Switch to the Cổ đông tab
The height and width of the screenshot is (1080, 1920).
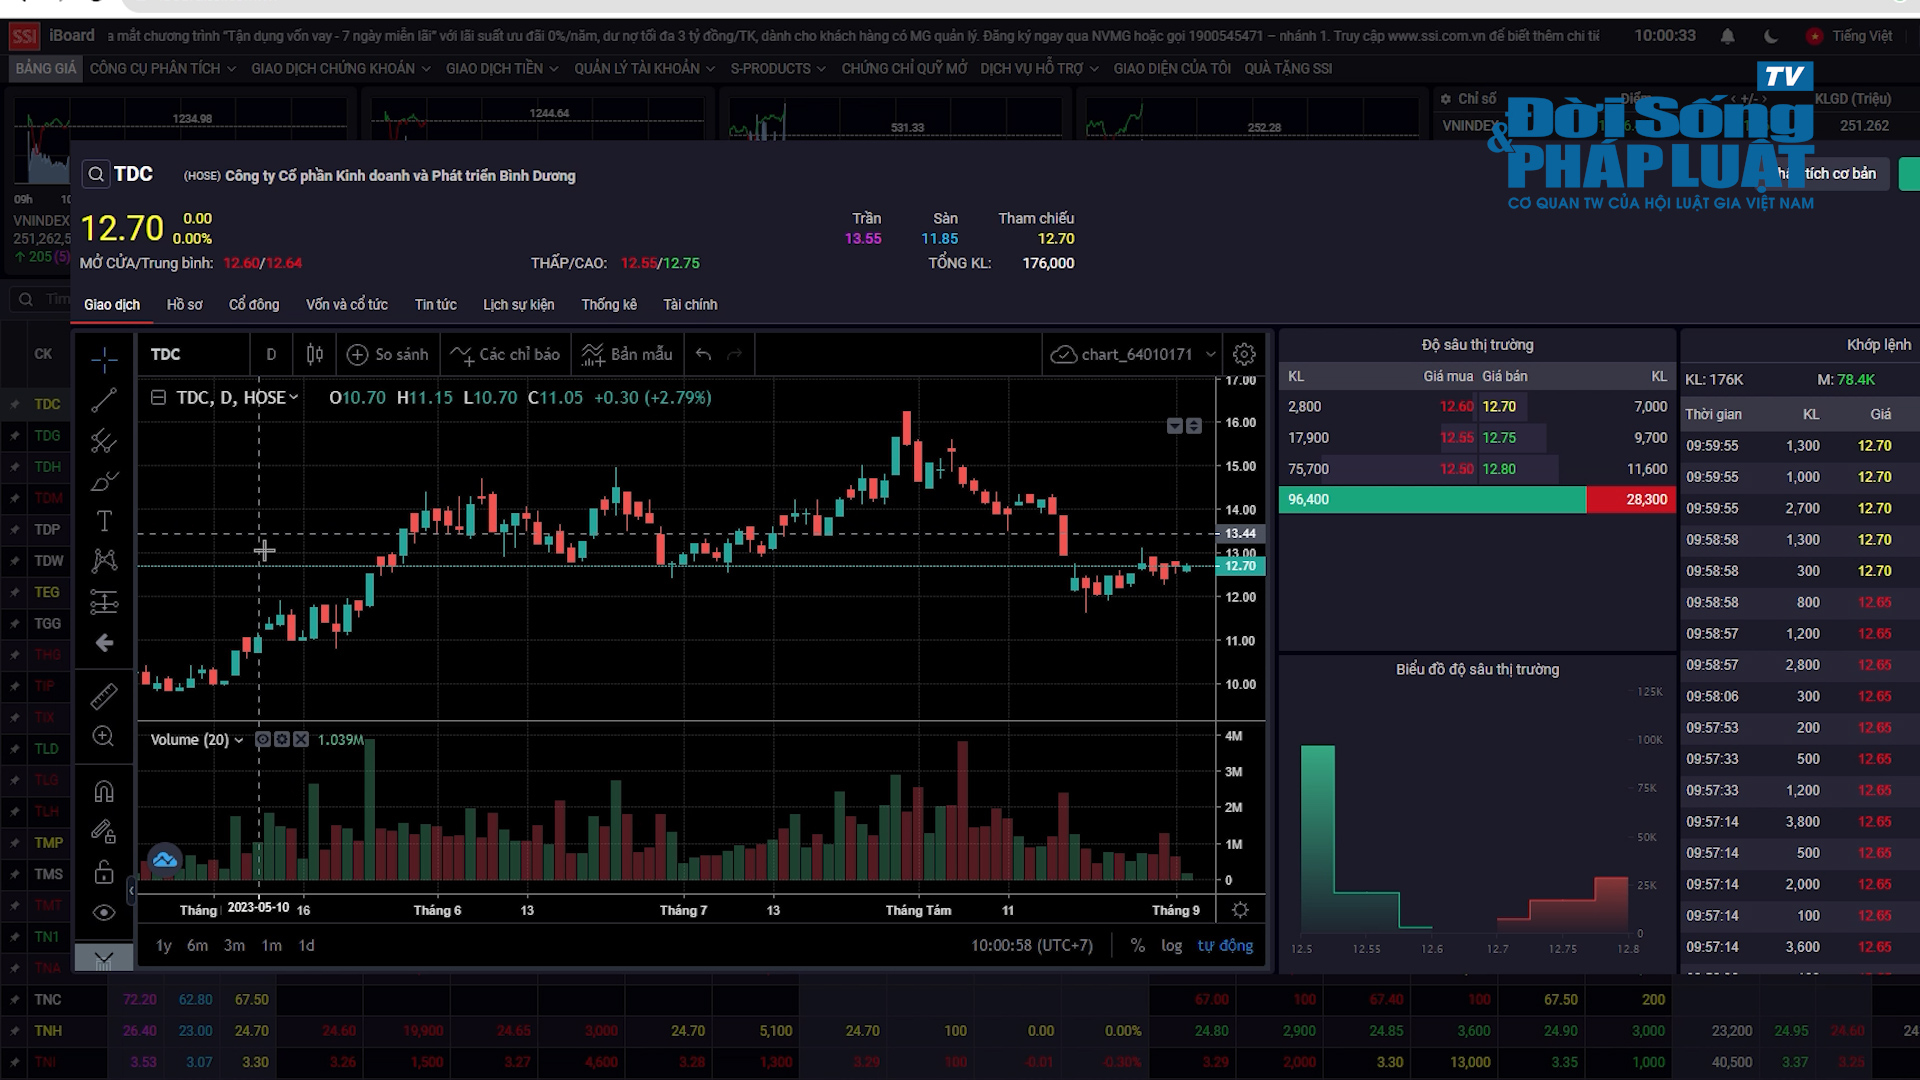click(x=254, y=304)
